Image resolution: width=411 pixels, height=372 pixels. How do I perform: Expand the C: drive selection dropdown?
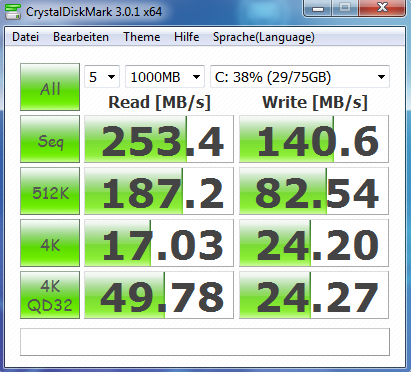300,77
